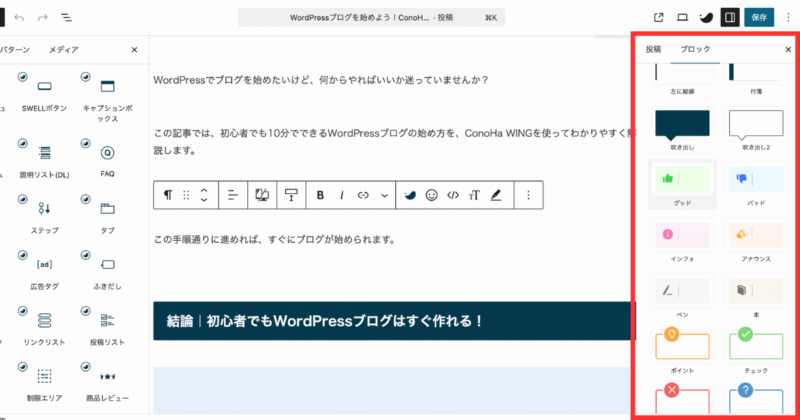Viewport: 800px width, 420px height.
Task: Select the グッド style
Action: coord(682,184)
